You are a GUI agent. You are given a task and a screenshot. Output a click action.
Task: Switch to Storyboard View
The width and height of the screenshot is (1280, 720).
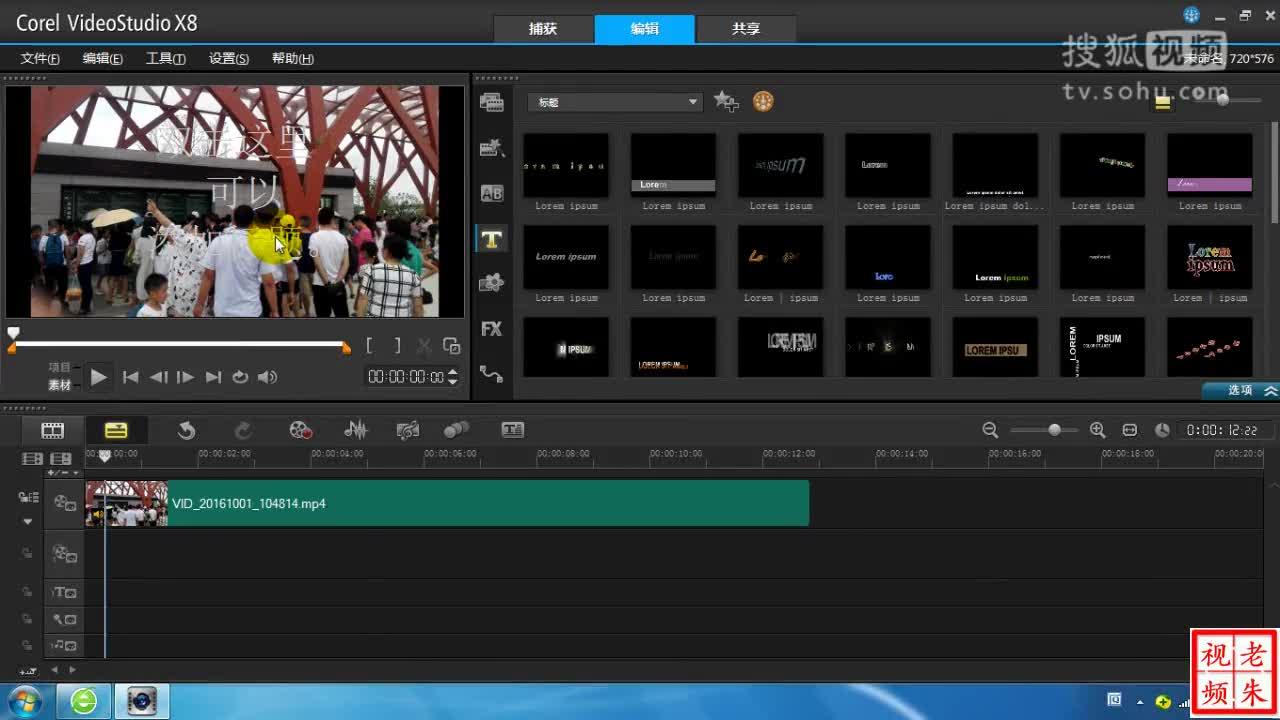tap(52, 430)
